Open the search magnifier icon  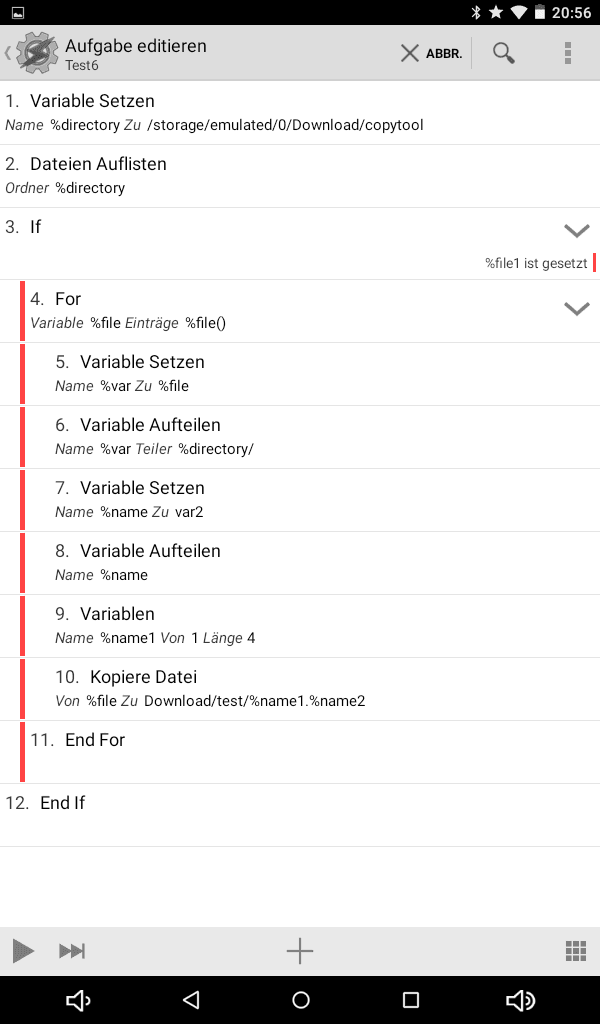coord(503,53)
